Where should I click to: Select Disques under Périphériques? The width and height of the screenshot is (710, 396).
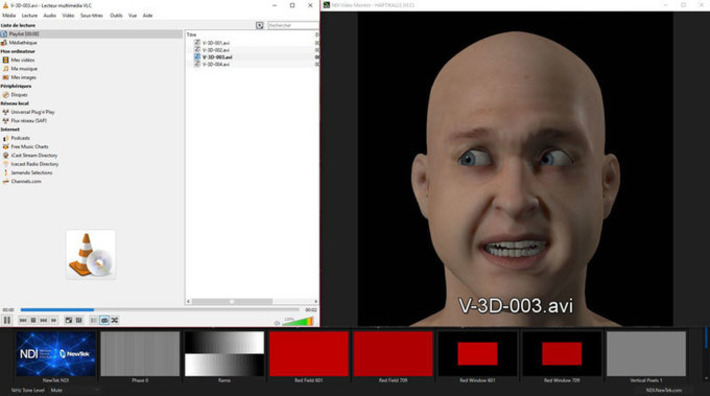[19, 95]
